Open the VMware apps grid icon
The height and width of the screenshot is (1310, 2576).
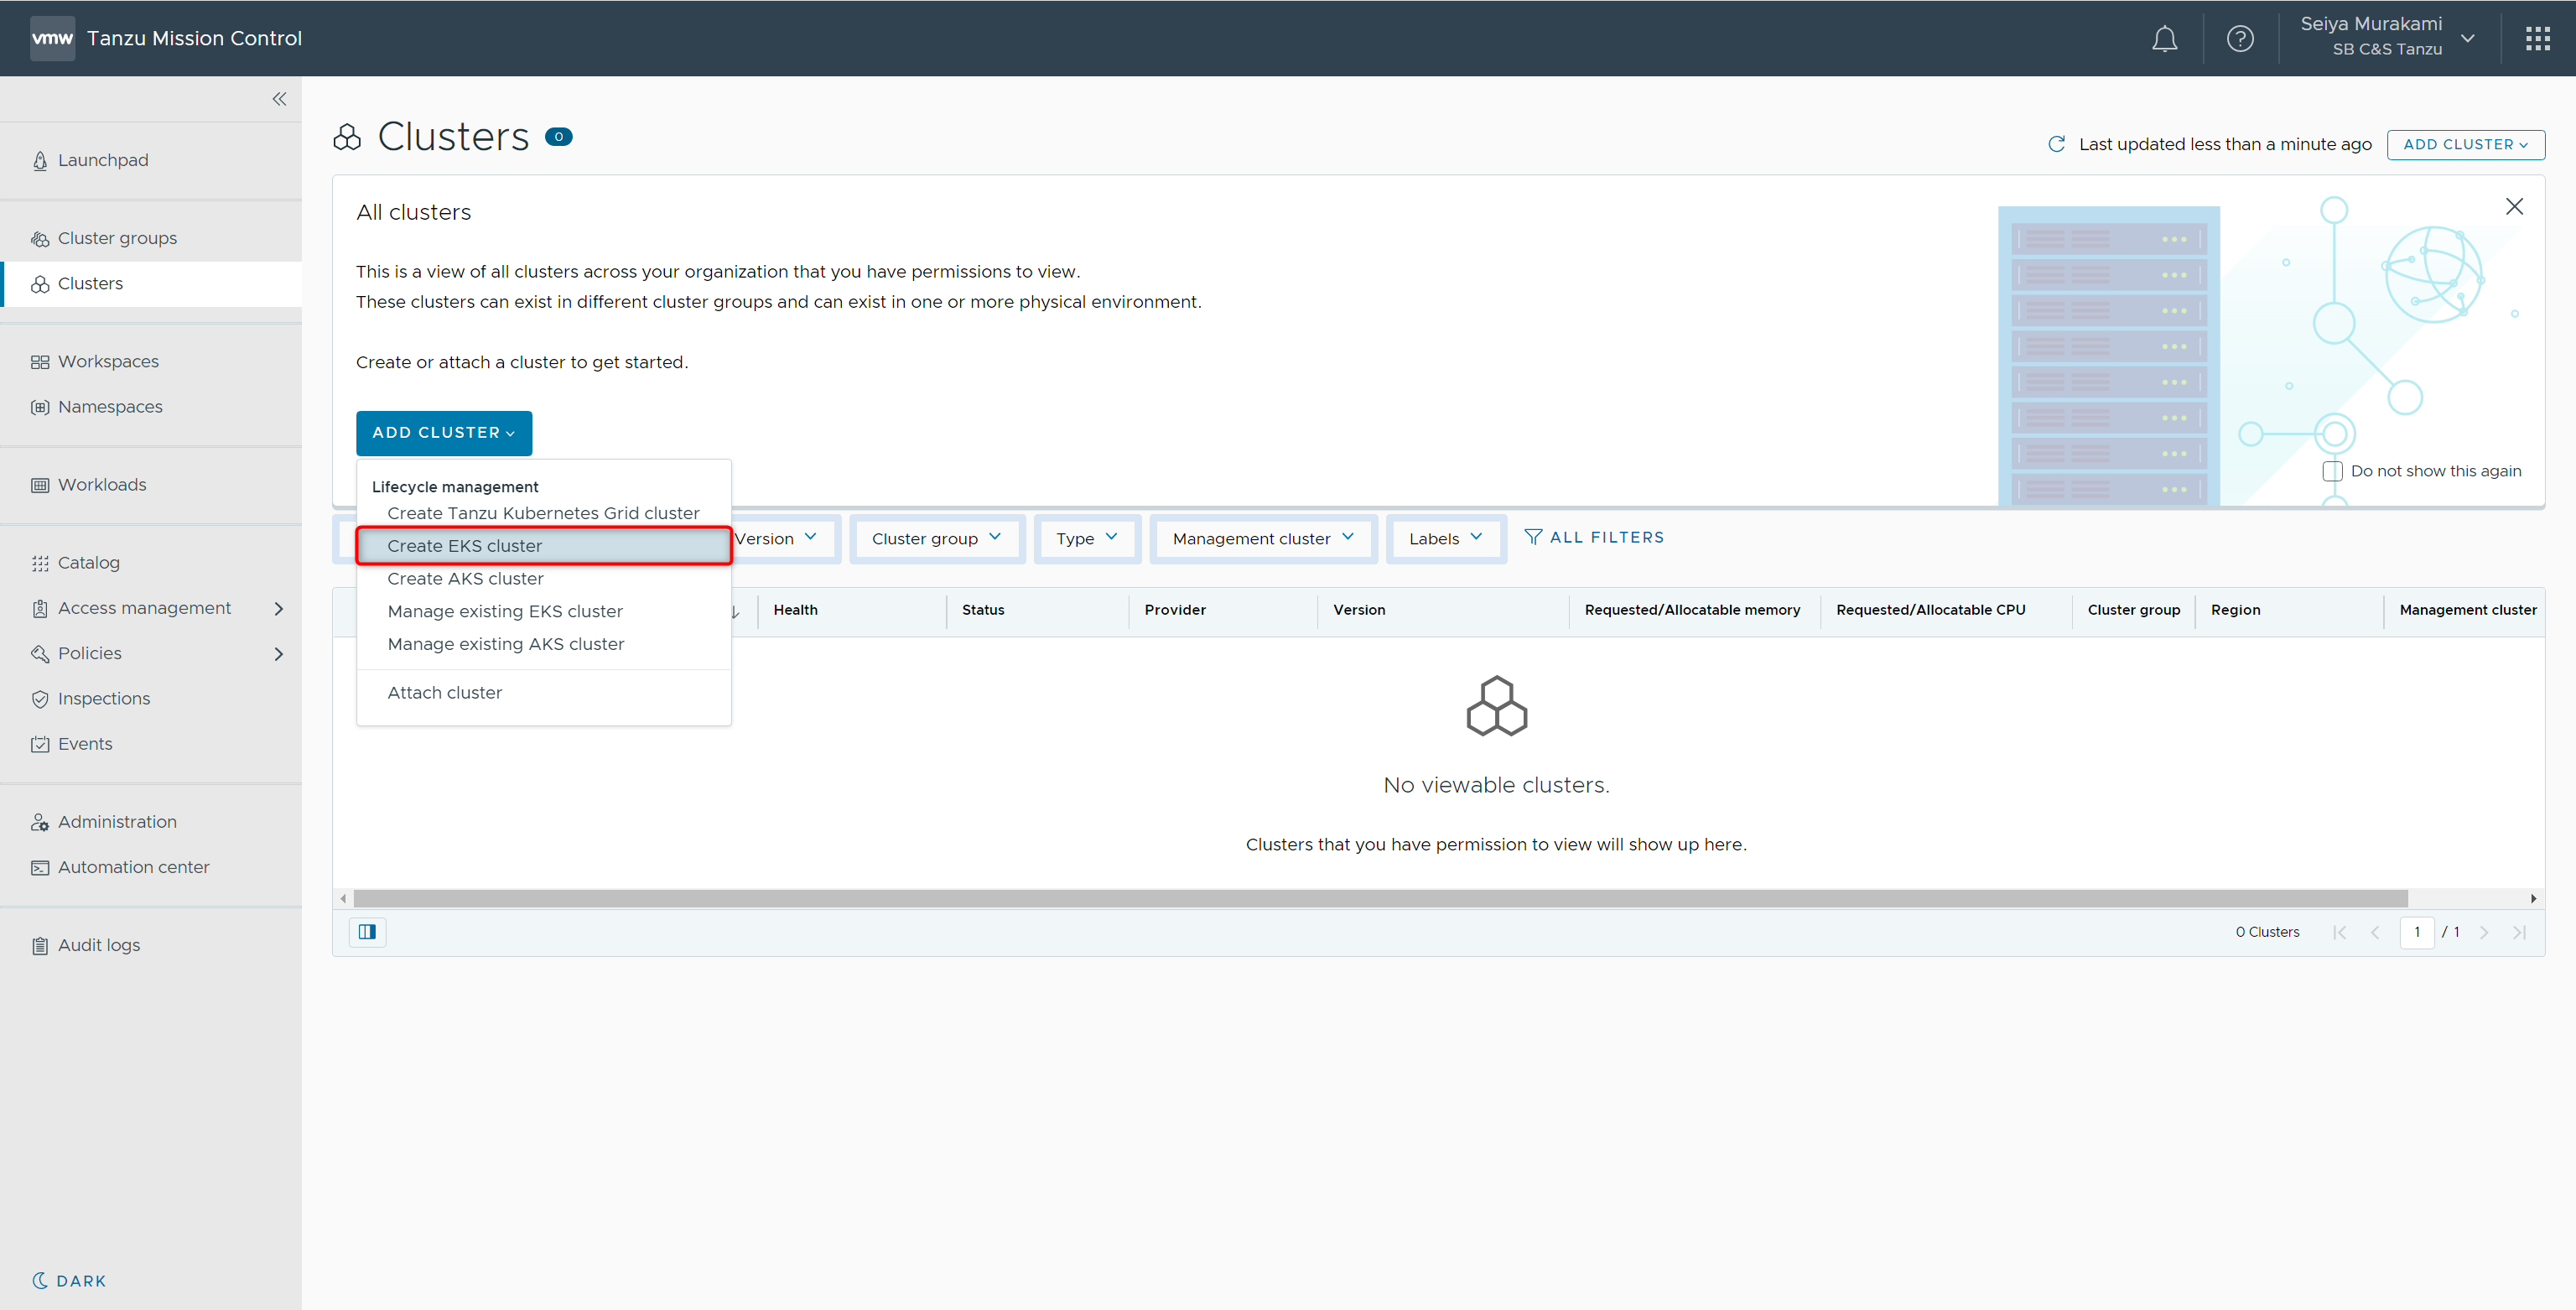[2537, 39]
